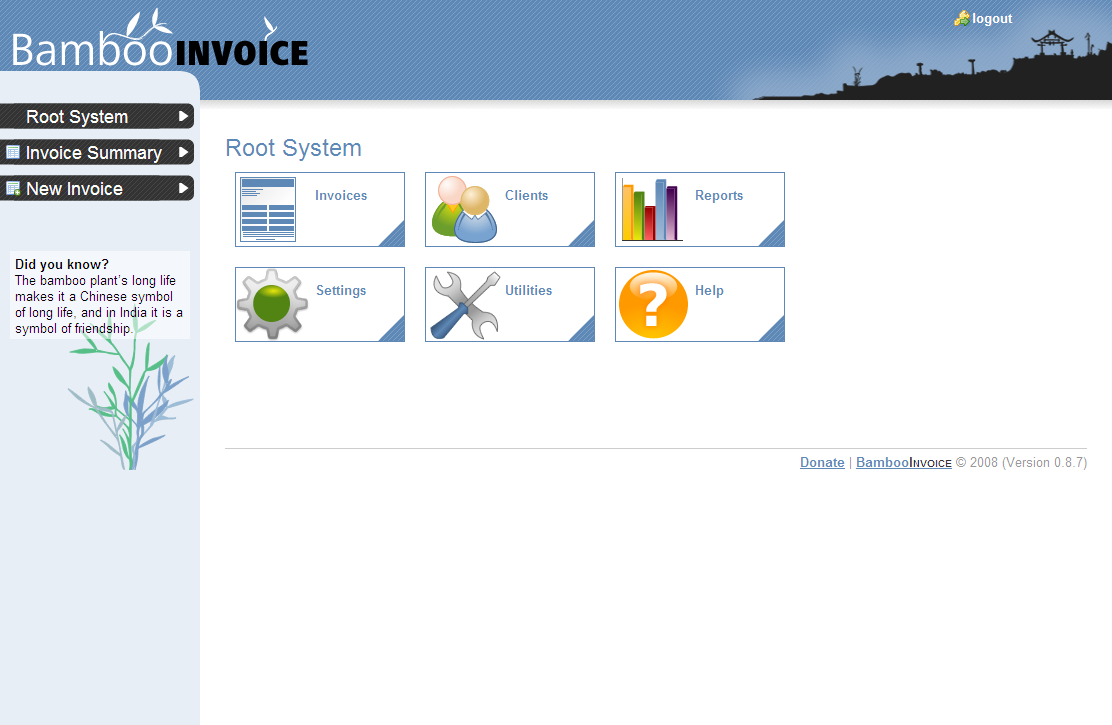Open the Donate link in footer
The image size is (1112, 725).
click(822, 462)
